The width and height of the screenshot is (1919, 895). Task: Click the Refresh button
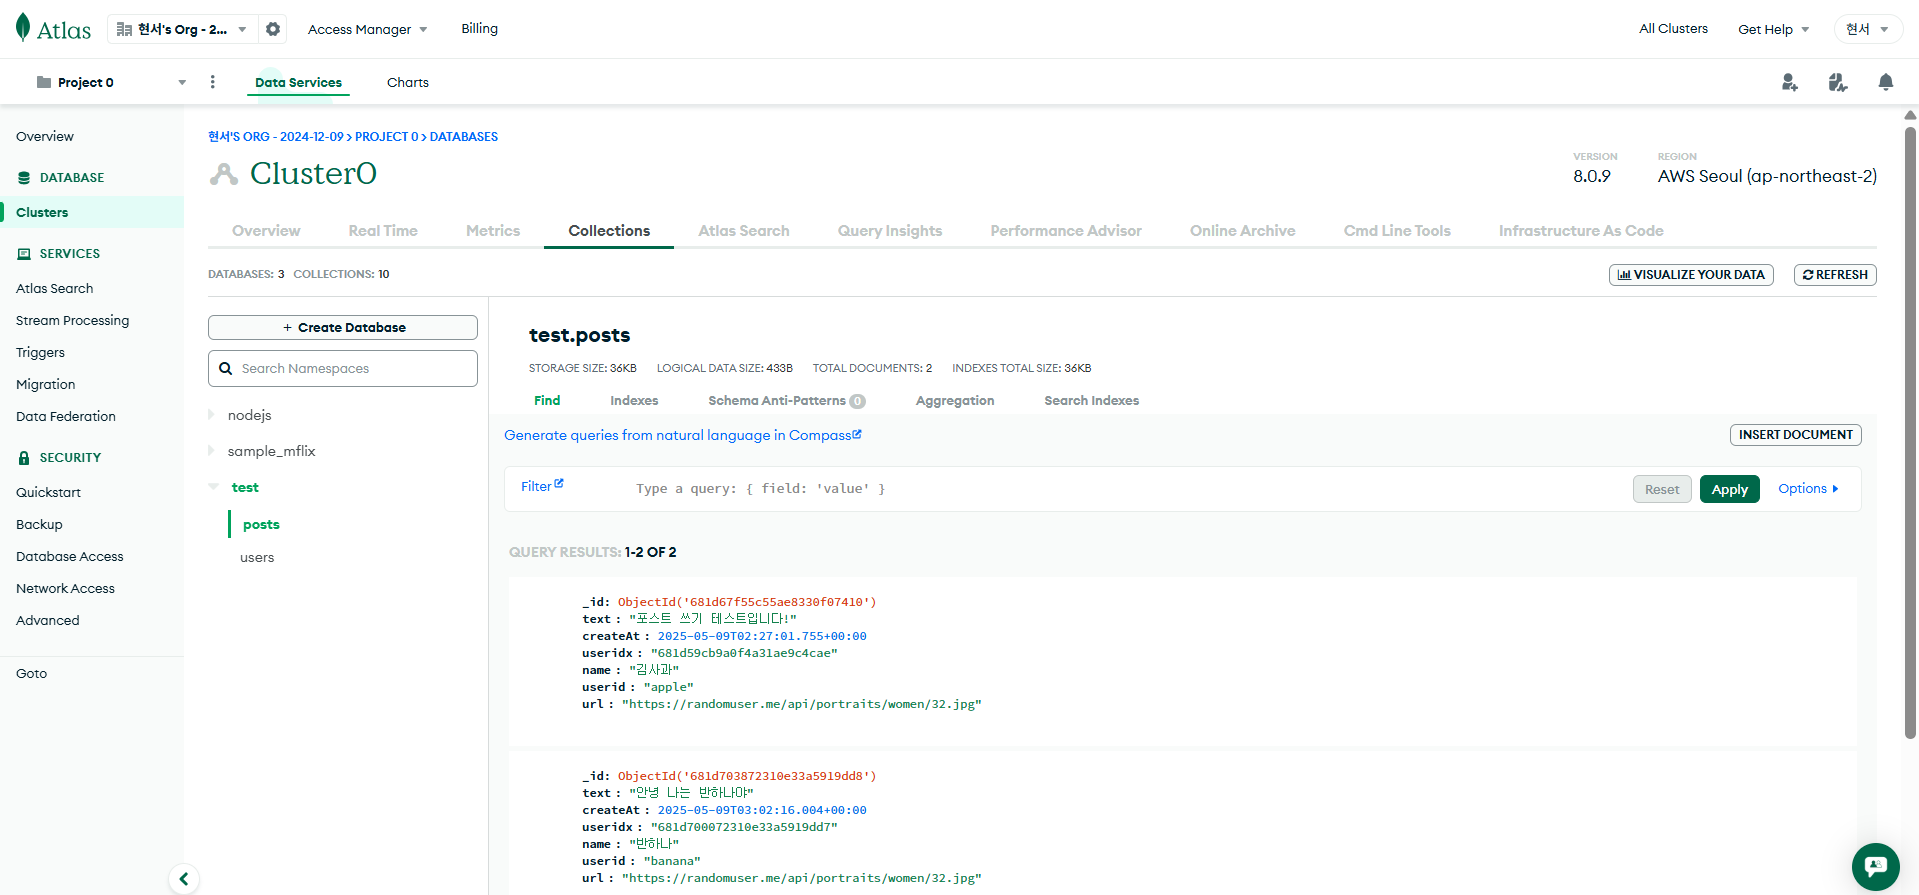tap(1835, 274)
